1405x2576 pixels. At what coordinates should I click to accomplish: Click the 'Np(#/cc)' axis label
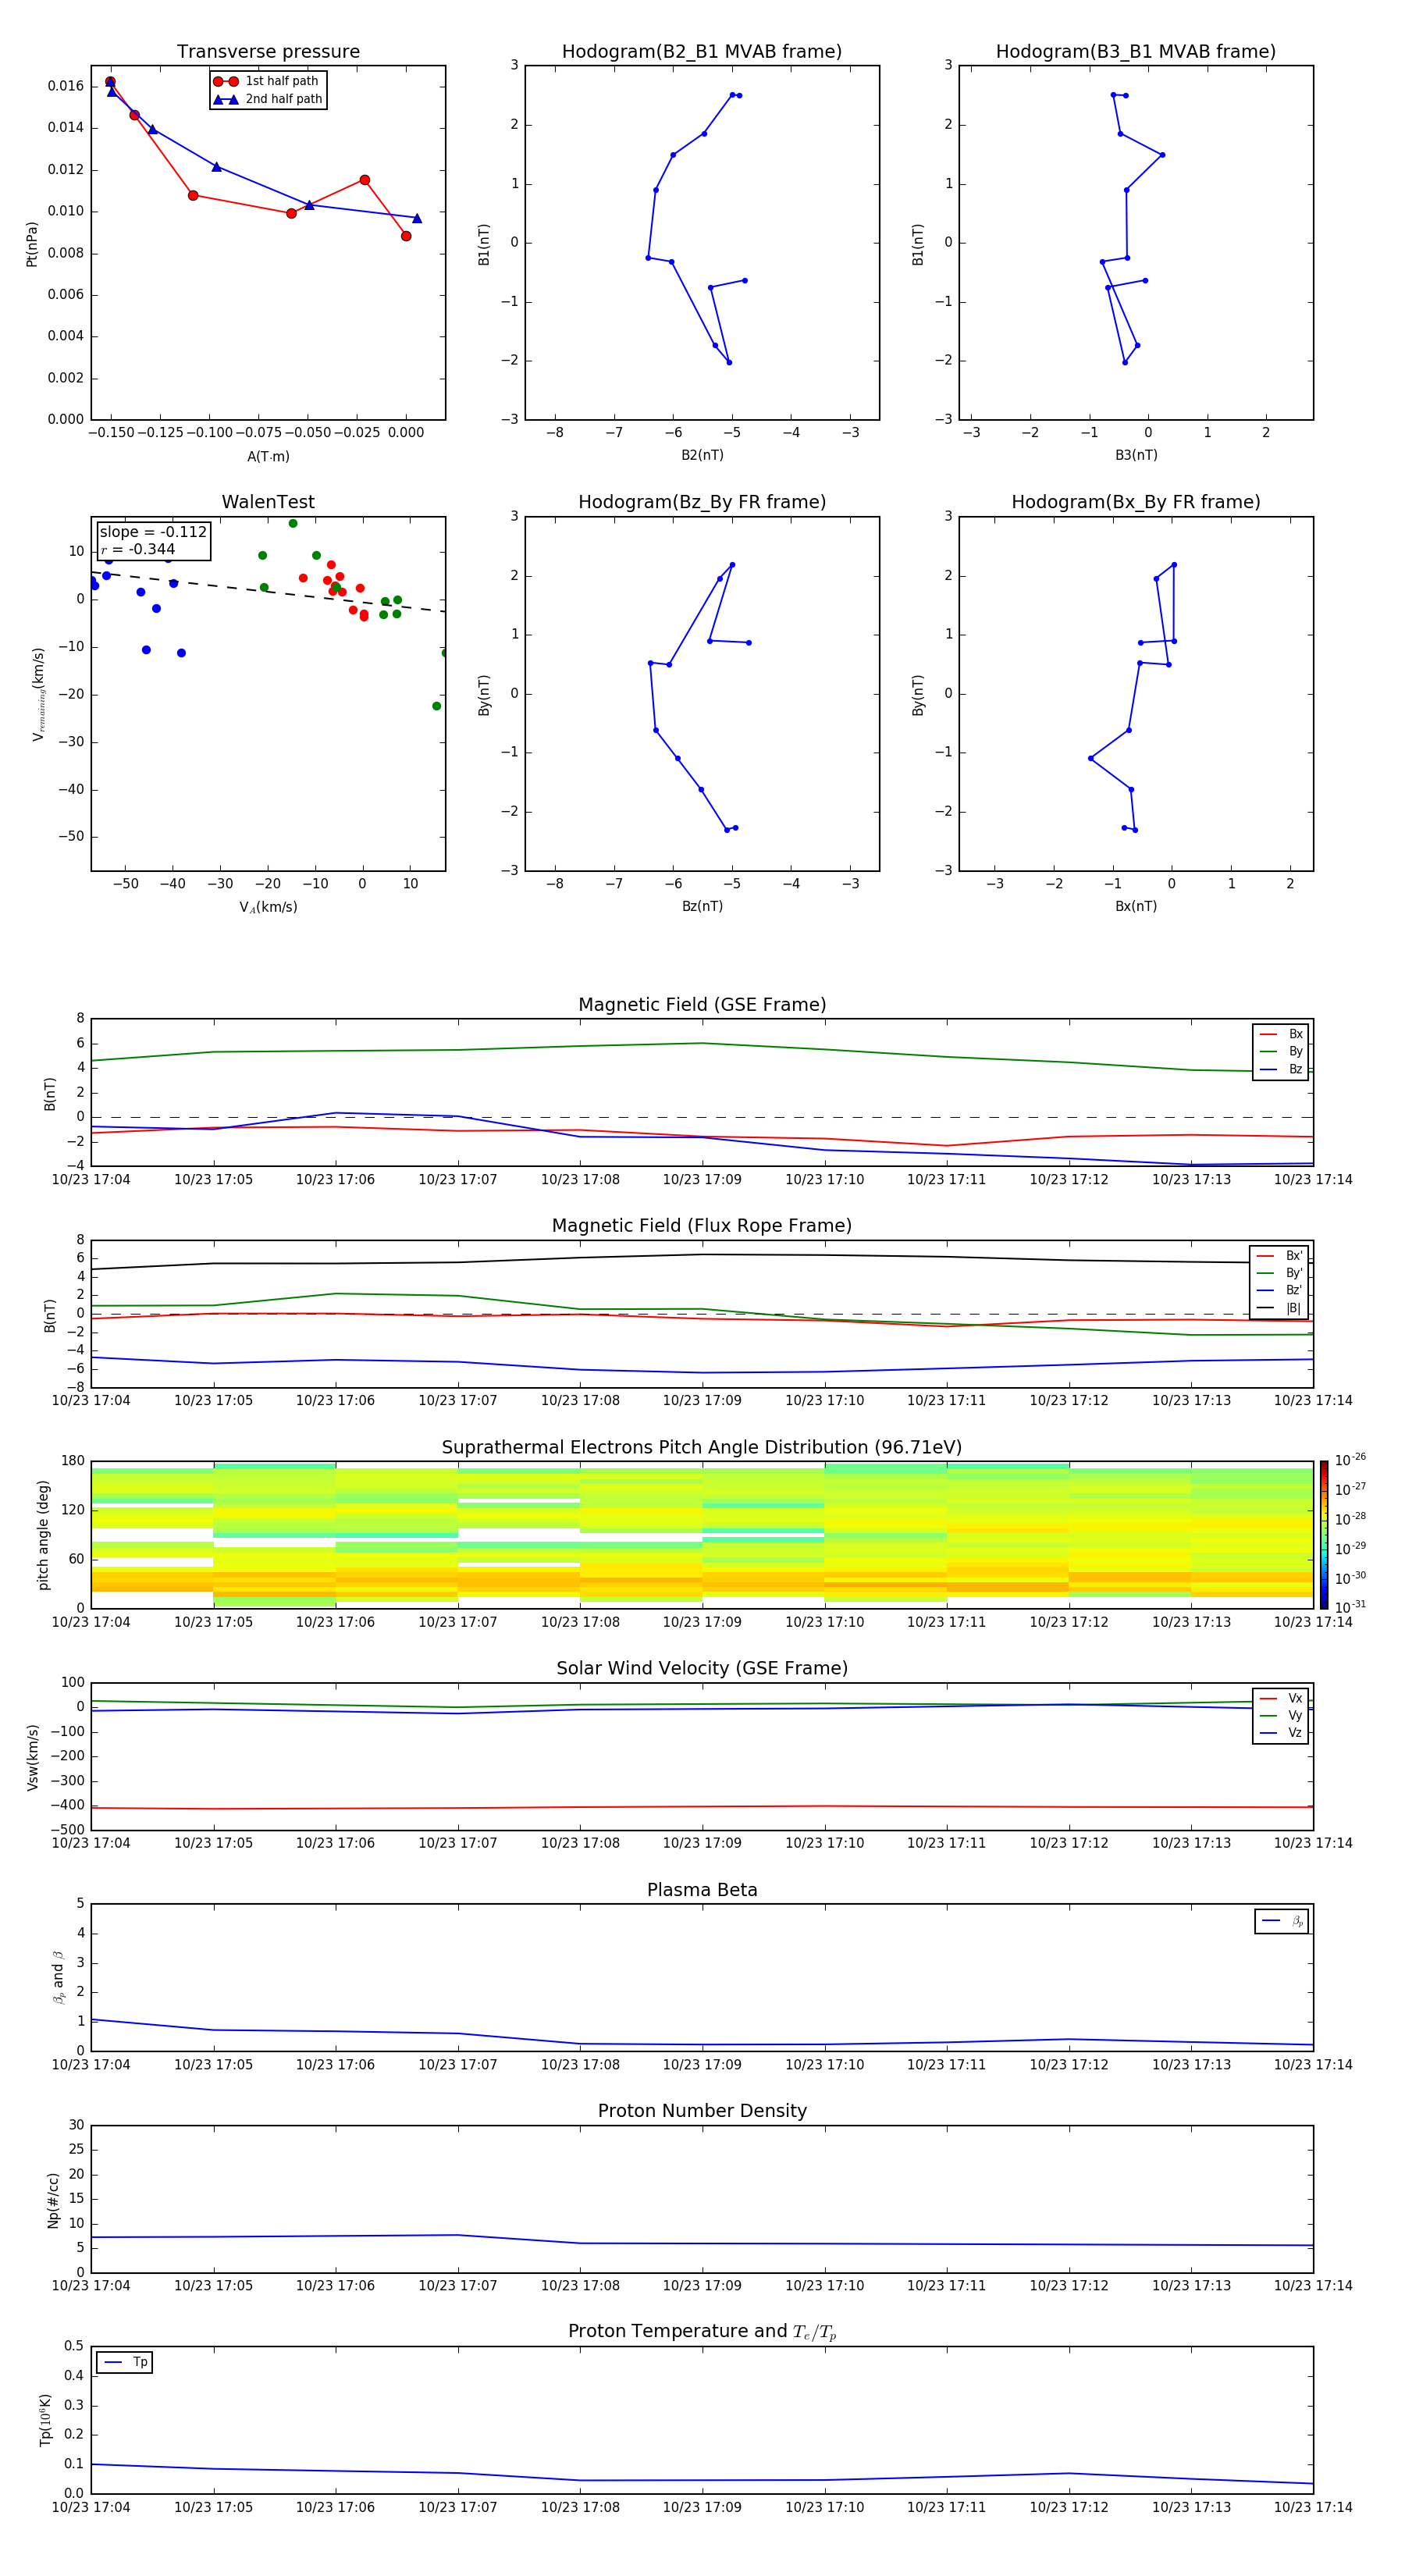click(53, 2200)
